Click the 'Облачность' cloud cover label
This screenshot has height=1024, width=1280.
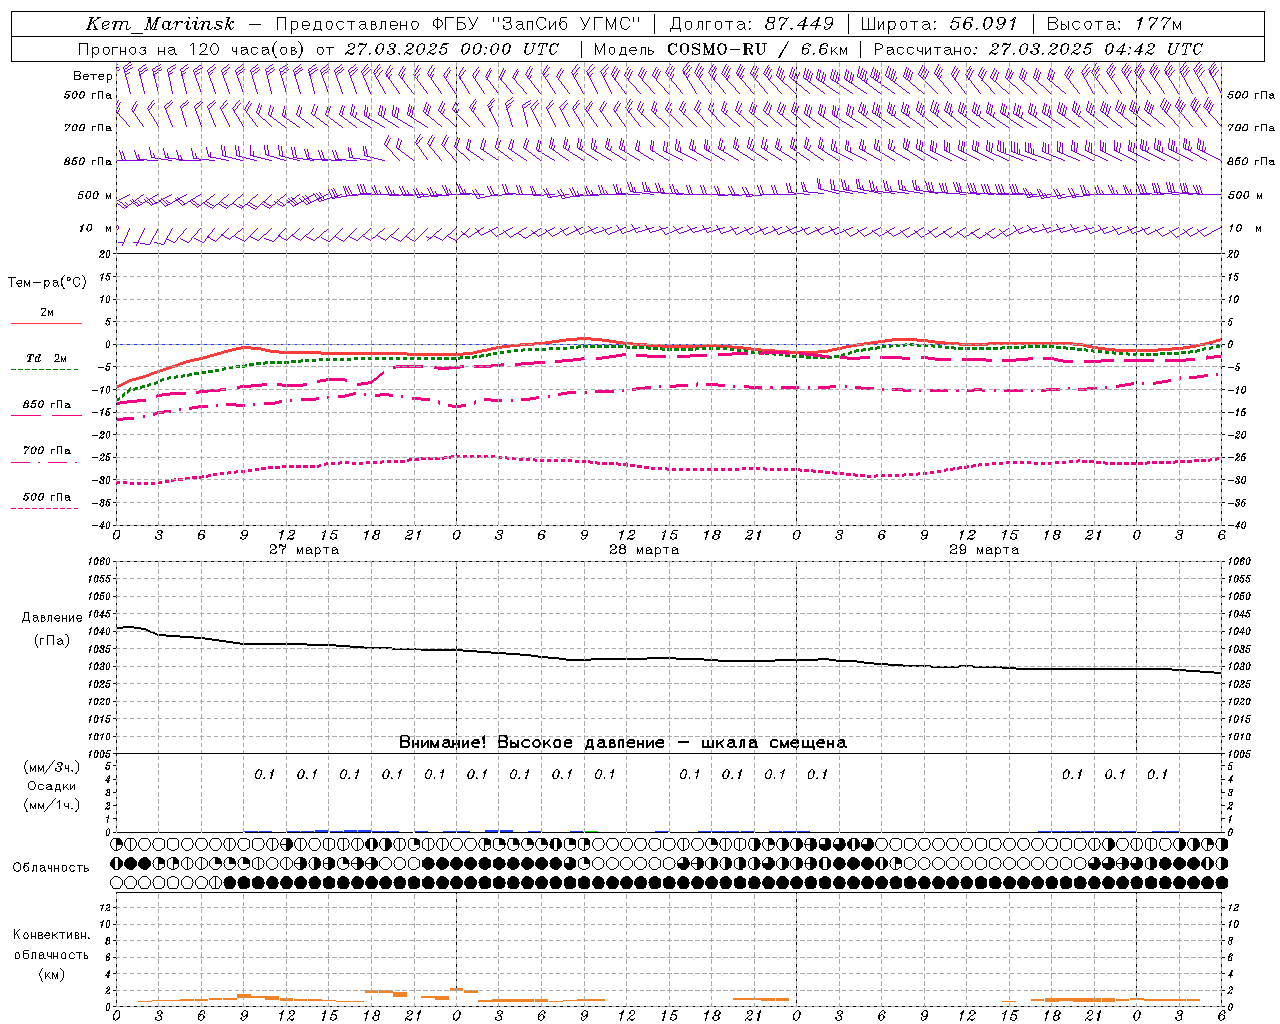pos(51,868)
